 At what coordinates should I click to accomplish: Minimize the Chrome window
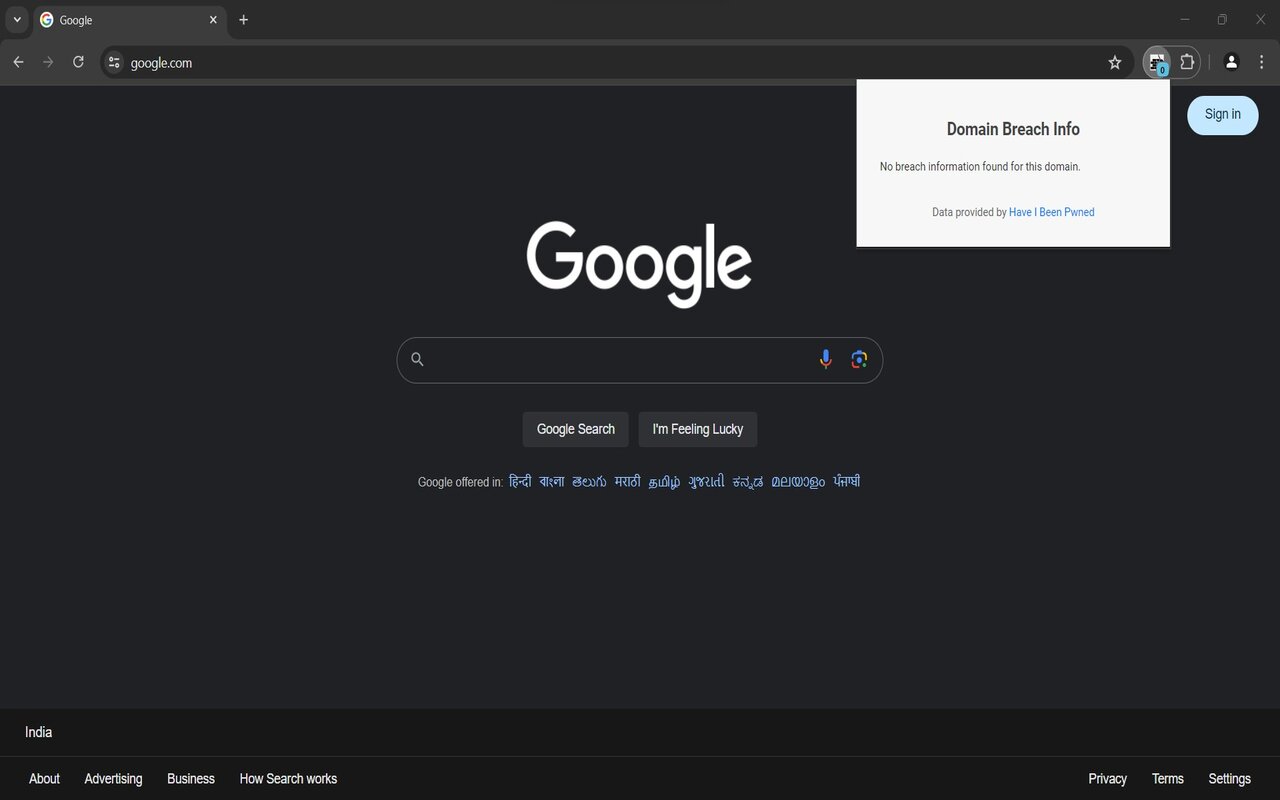[1185, 19]
